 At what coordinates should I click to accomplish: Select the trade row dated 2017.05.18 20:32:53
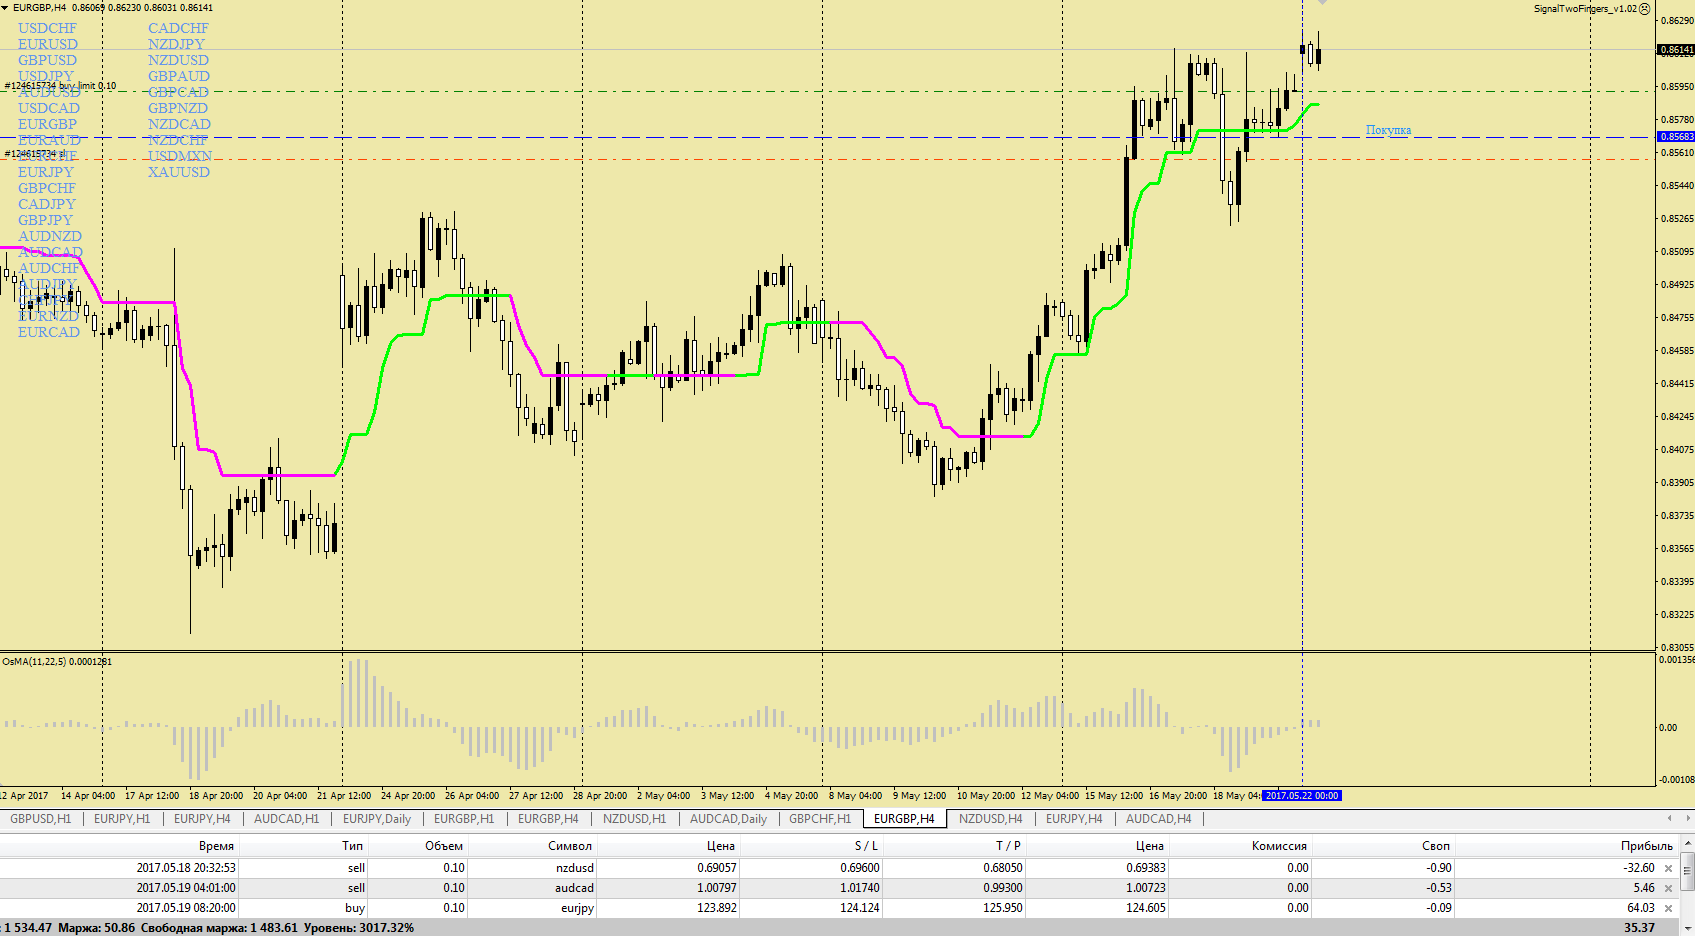point(840,868)
